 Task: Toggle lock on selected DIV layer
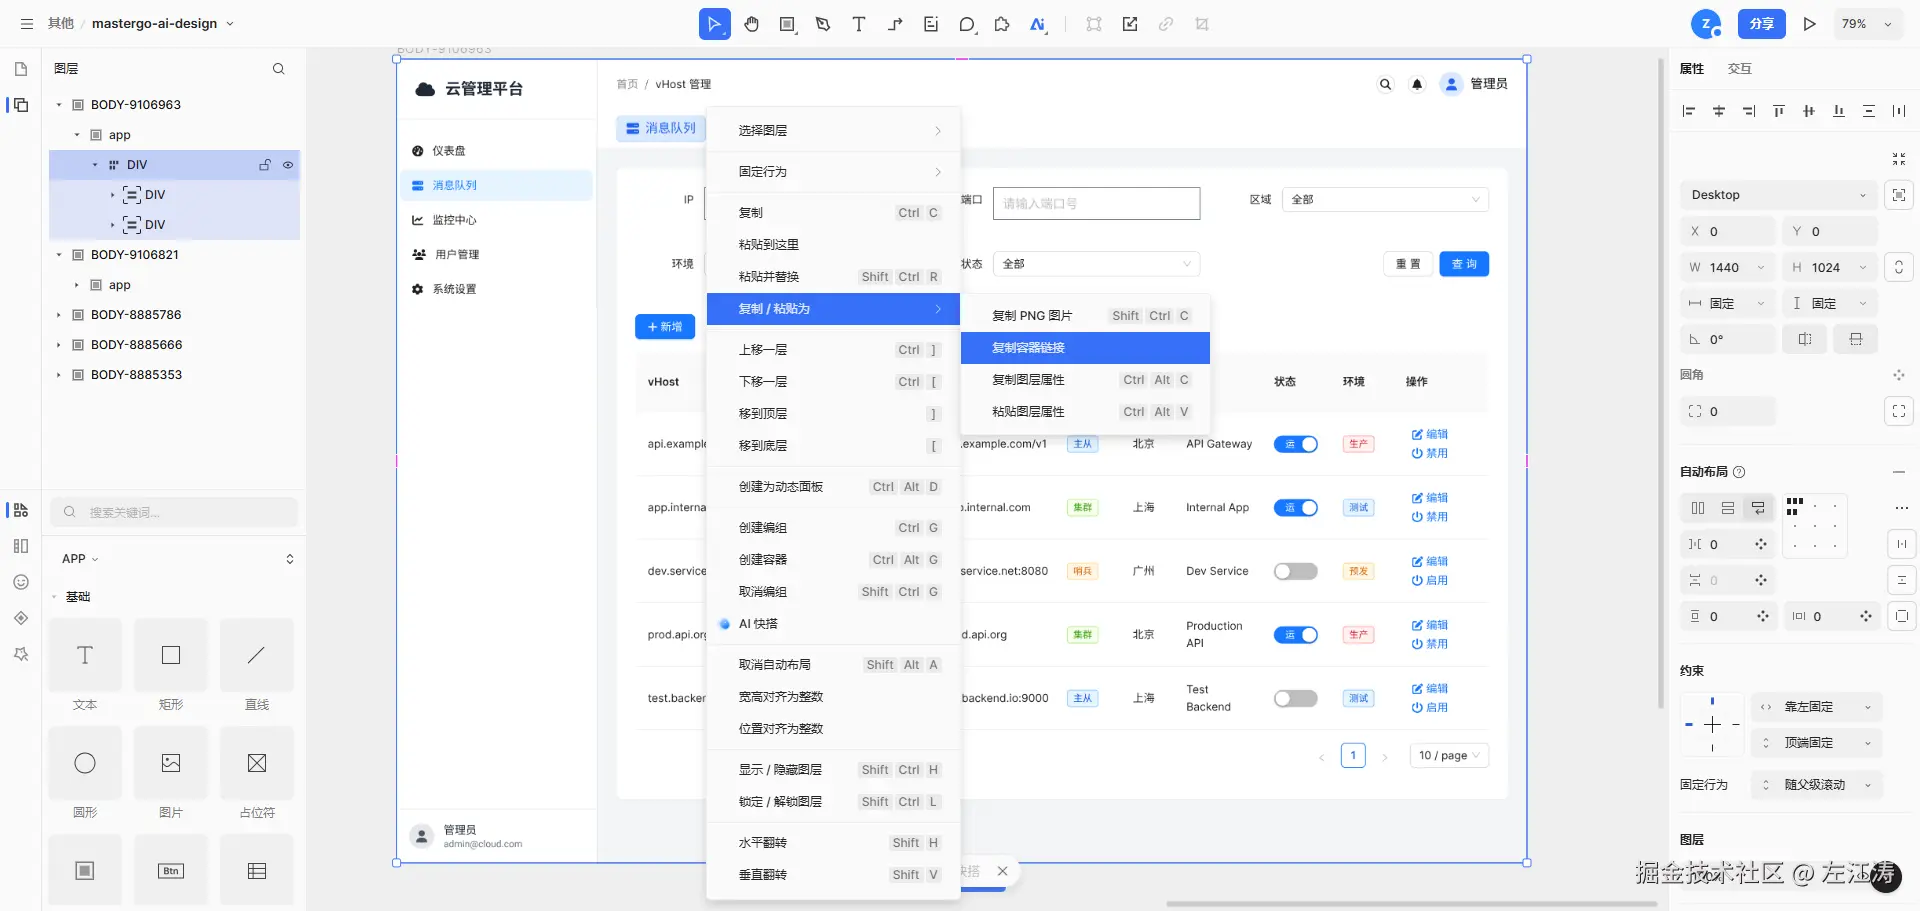[x=265, y=165]
